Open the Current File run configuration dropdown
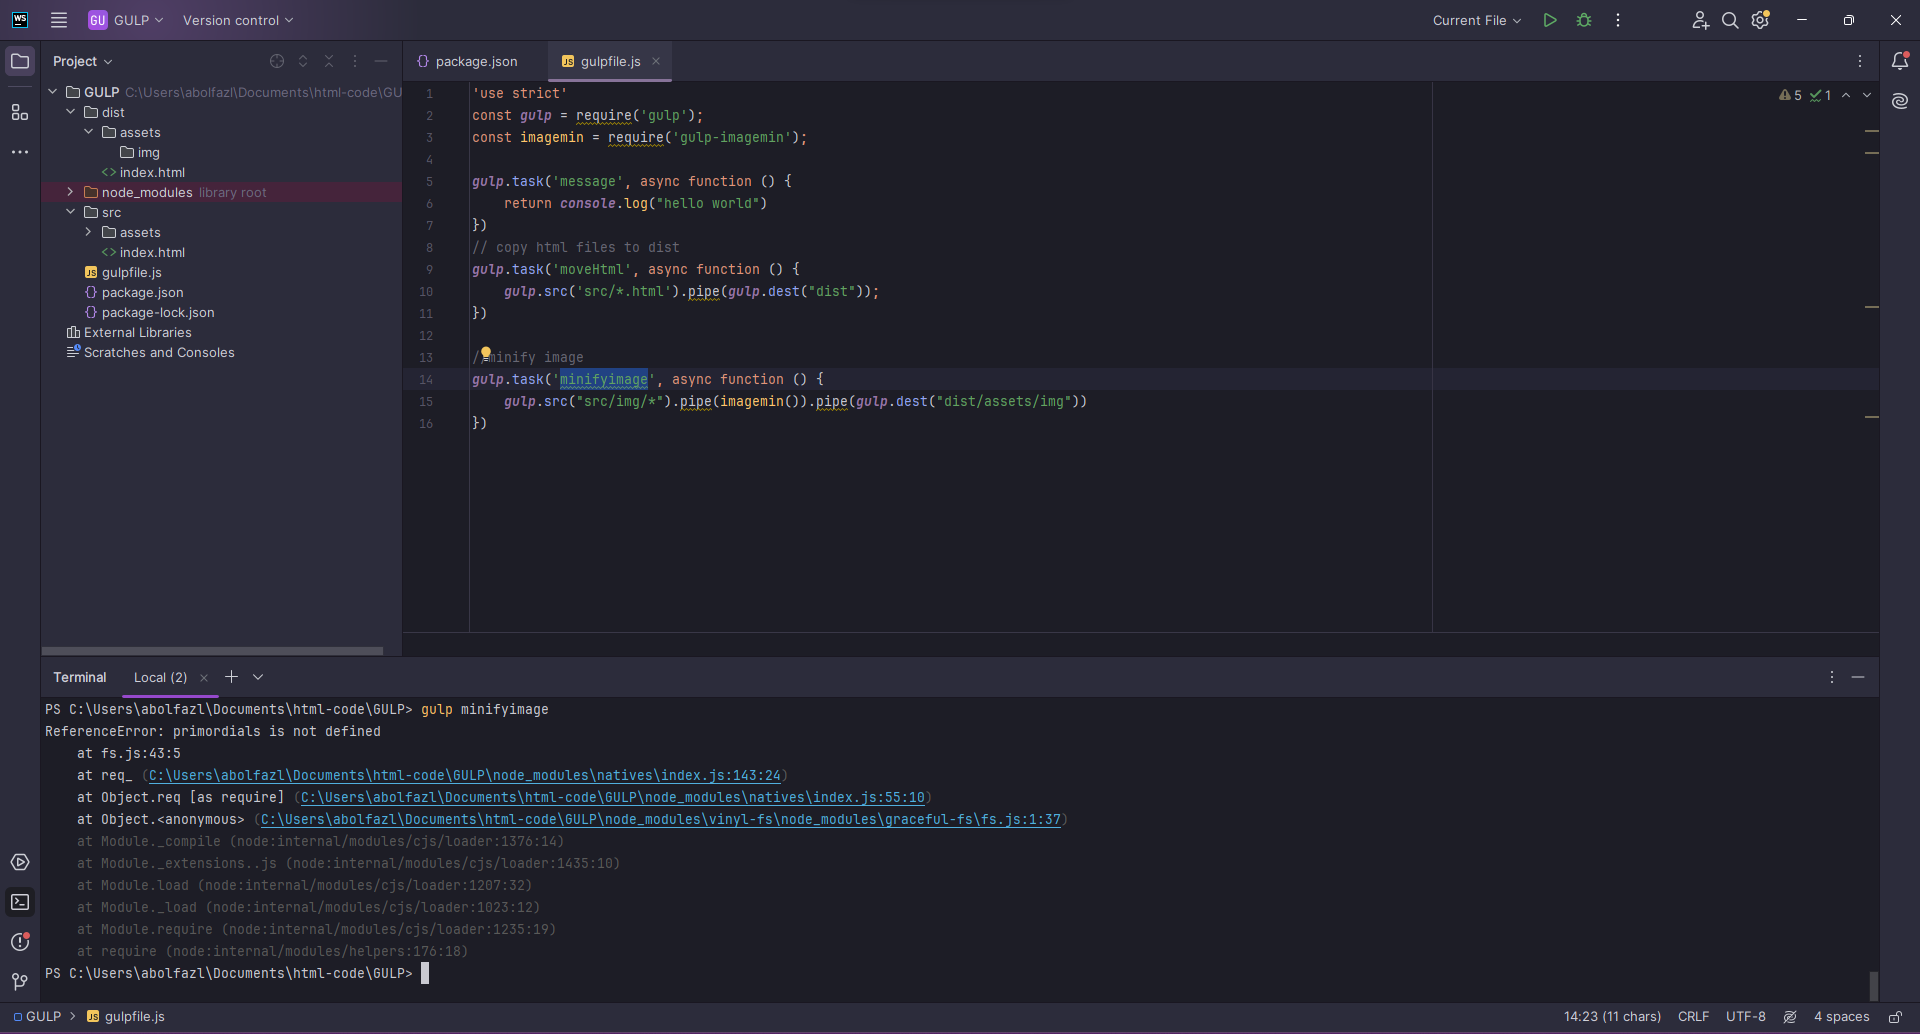The image size is (1920, 1034). click(x=1476, y=20)
